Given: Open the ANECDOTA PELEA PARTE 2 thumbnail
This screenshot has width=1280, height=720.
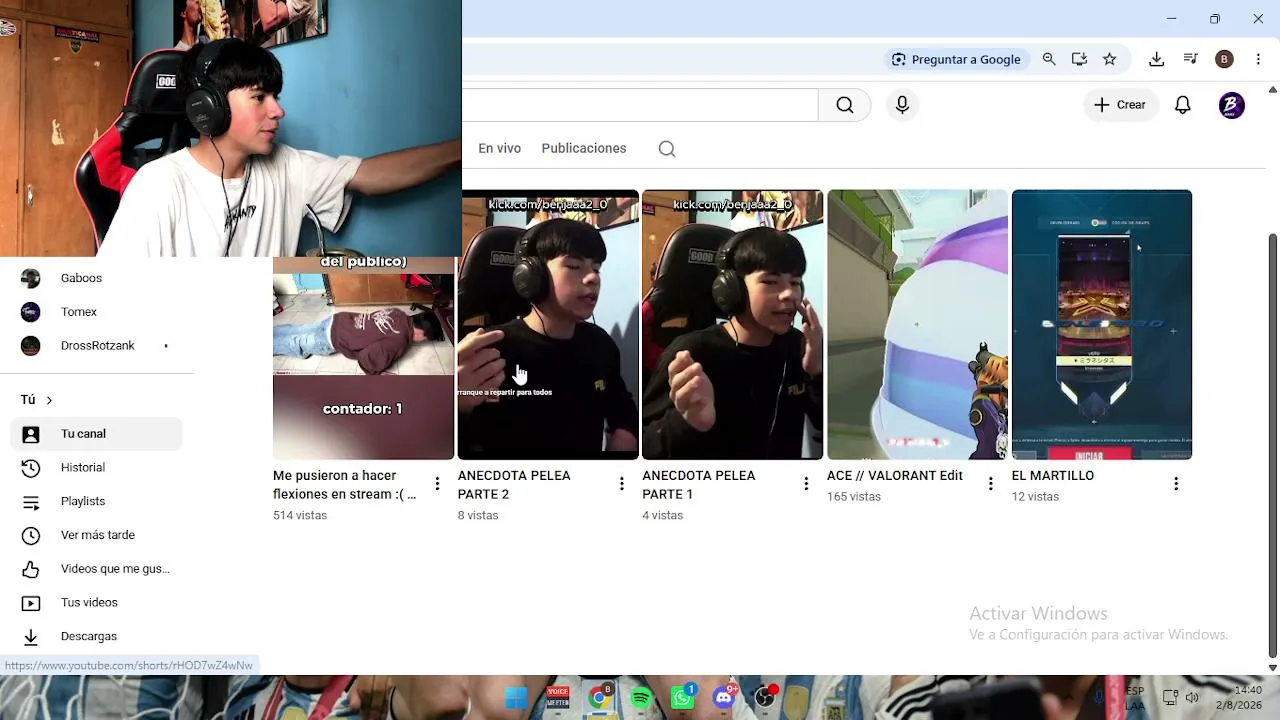Looking at the screenshot, I should coord(548,325).
